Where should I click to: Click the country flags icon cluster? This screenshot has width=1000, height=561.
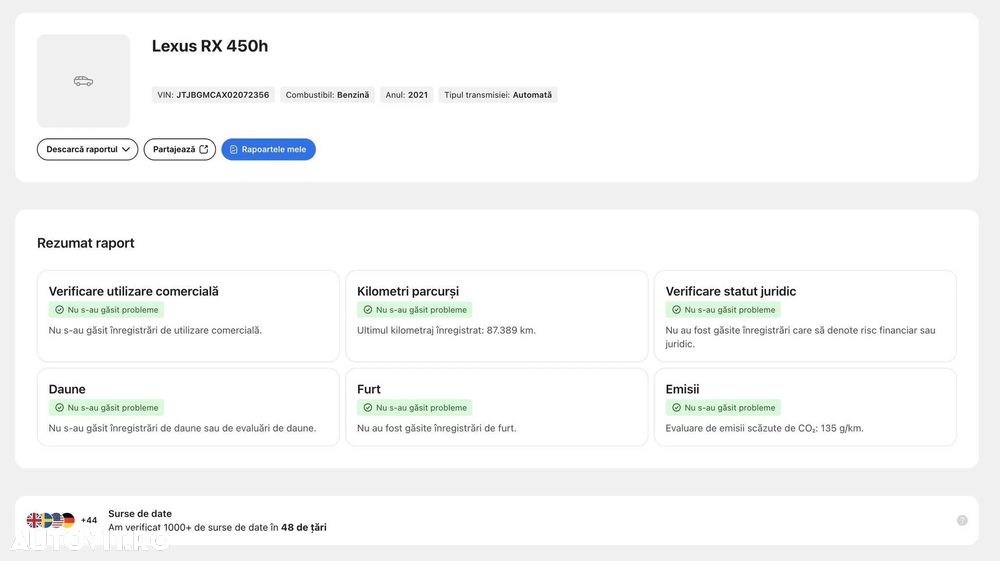click(x=50, y=520)
